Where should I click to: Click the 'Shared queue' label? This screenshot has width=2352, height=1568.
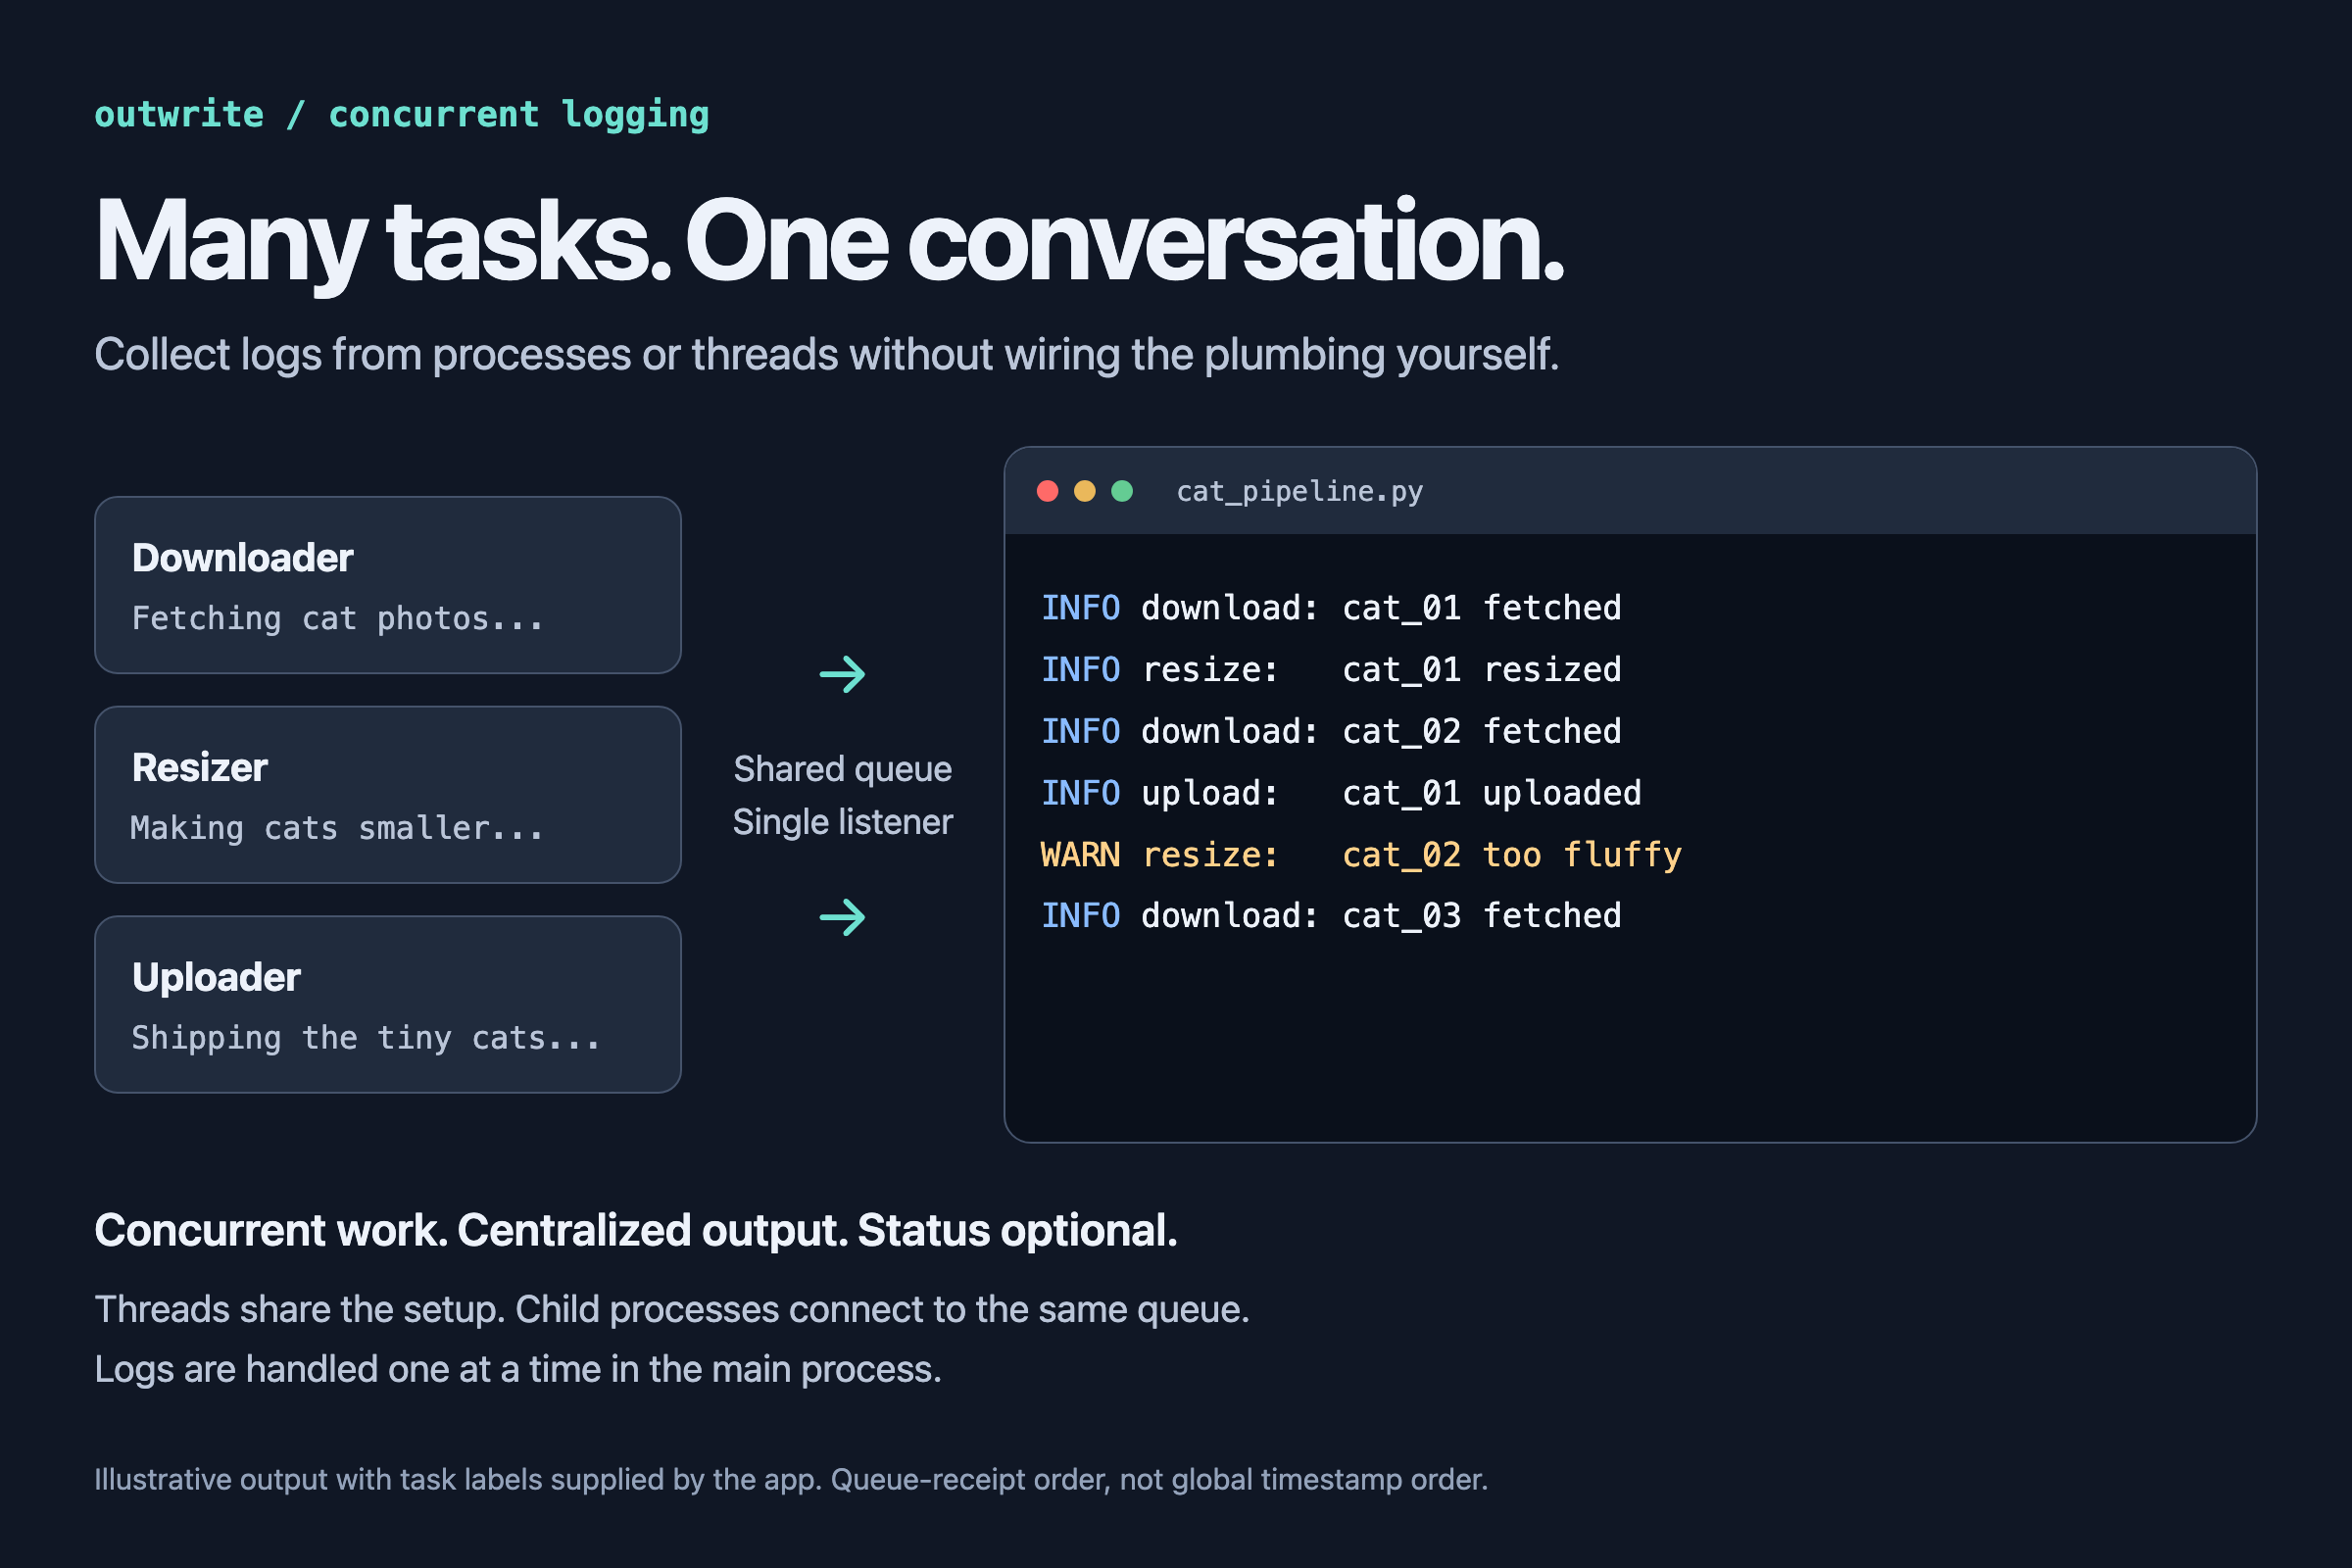[842, 769]
